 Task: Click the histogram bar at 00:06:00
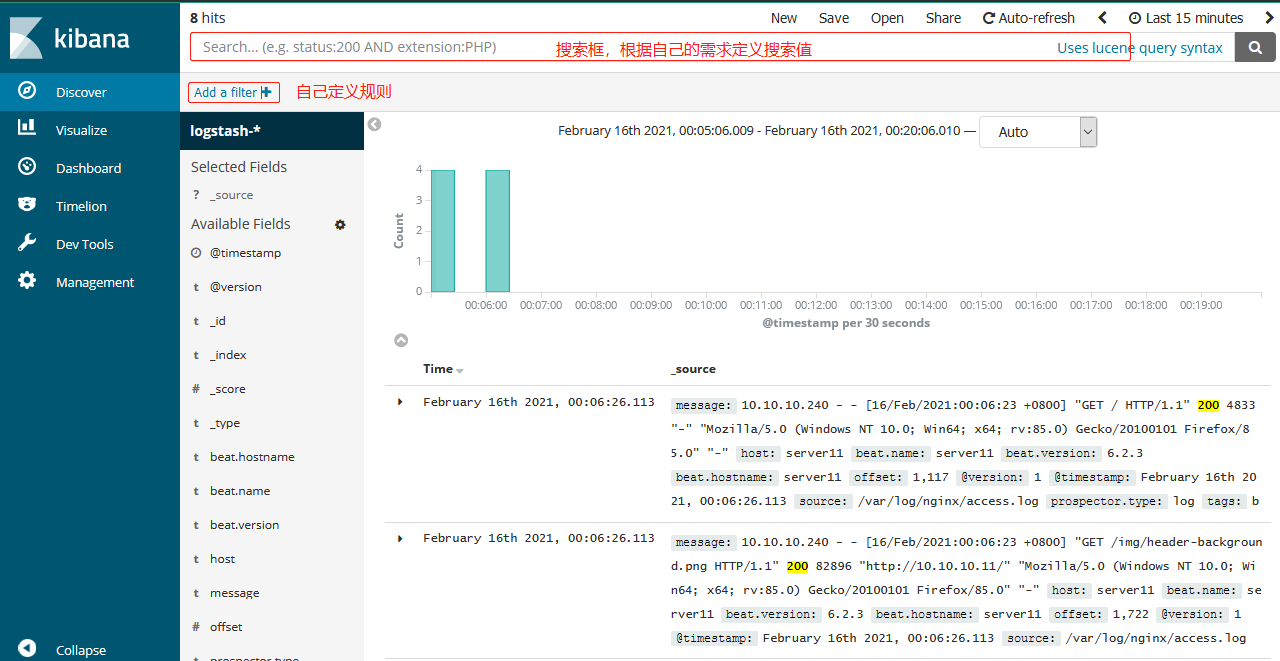[x=498, y=231]
